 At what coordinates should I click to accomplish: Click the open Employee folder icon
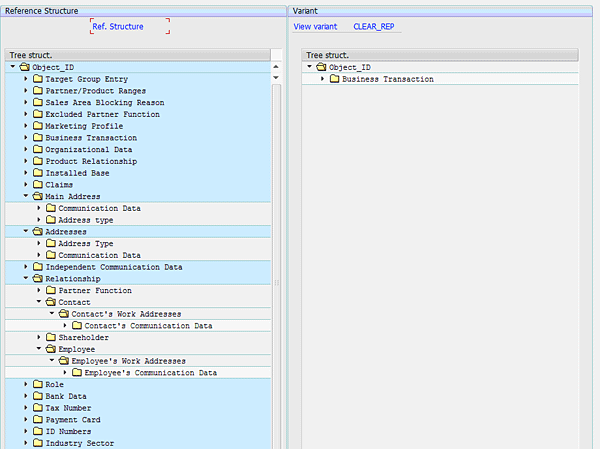[51, 349]
